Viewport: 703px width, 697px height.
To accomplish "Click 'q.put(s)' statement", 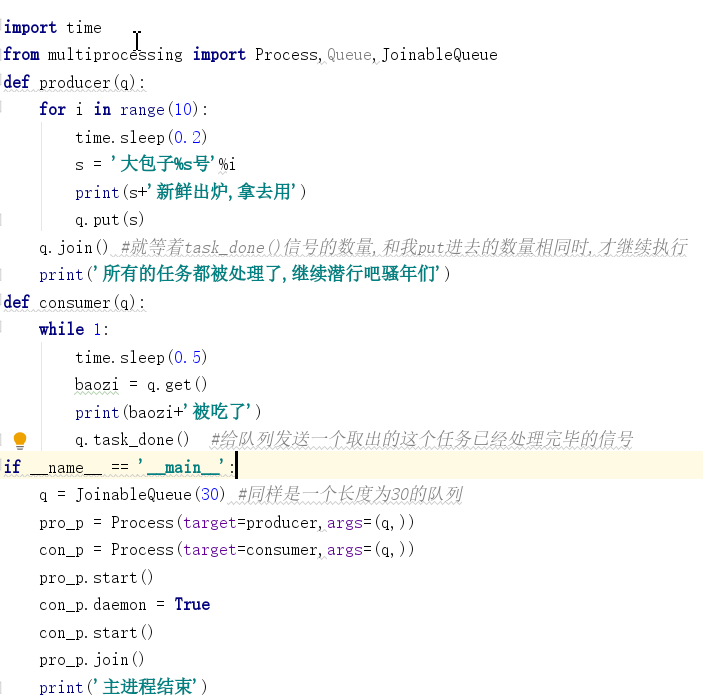I will pos(109,220).
